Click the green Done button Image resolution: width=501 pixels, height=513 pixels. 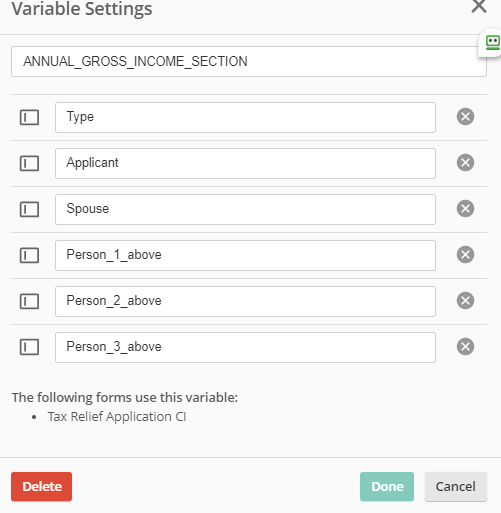pos(387,487)
